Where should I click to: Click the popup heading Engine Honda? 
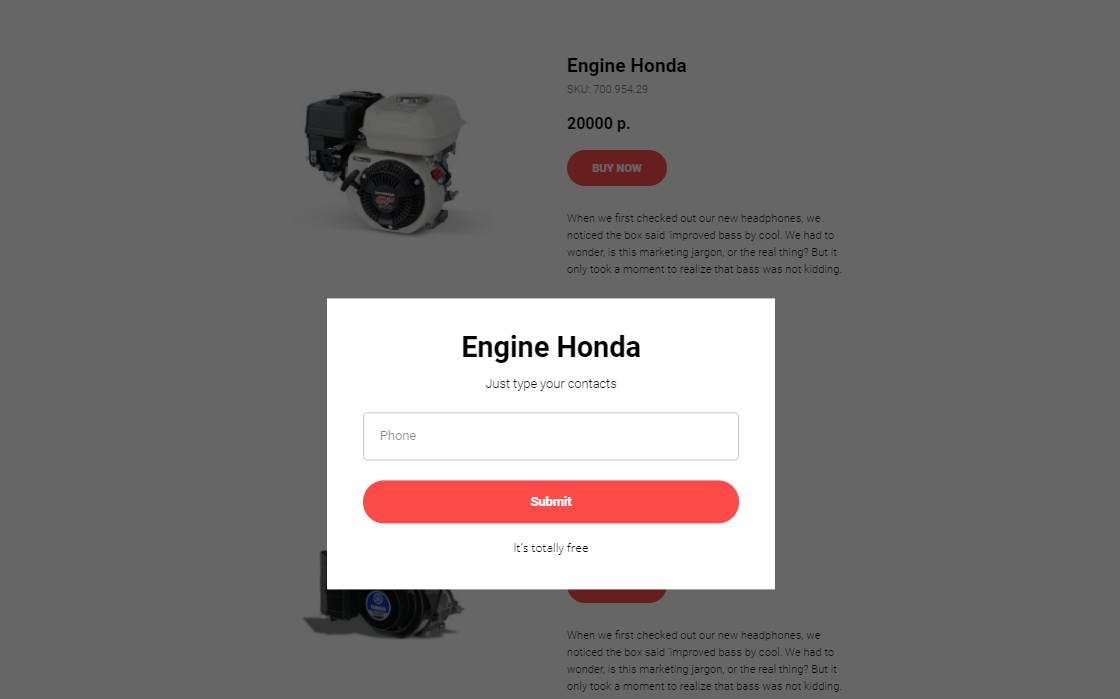coord(551,347)
